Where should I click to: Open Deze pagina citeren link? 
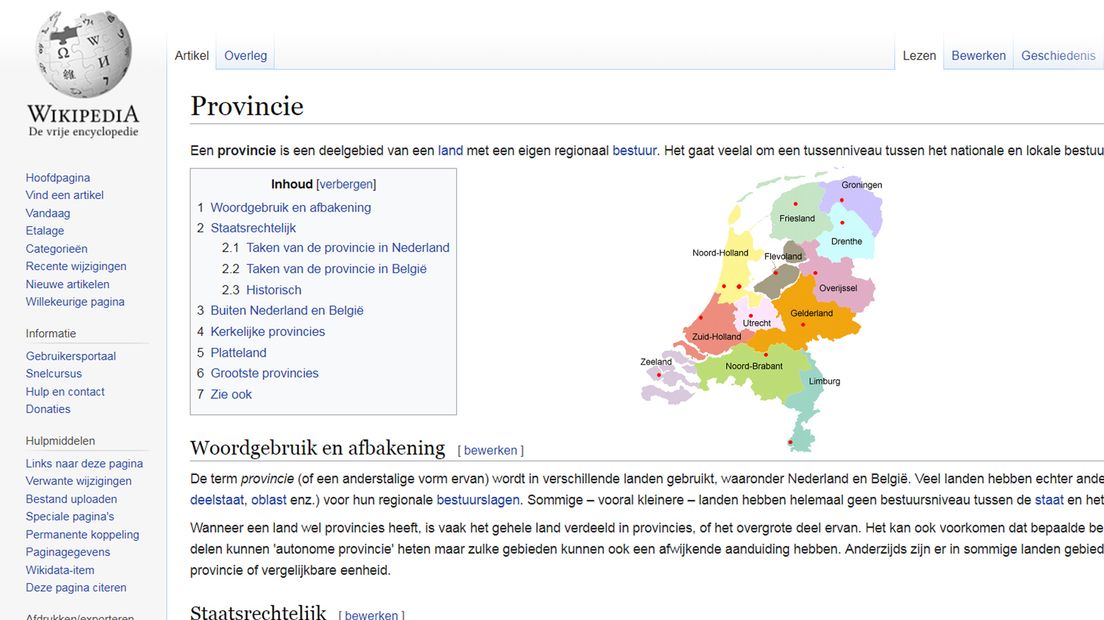pyautogui.click(x=76, y=588)
